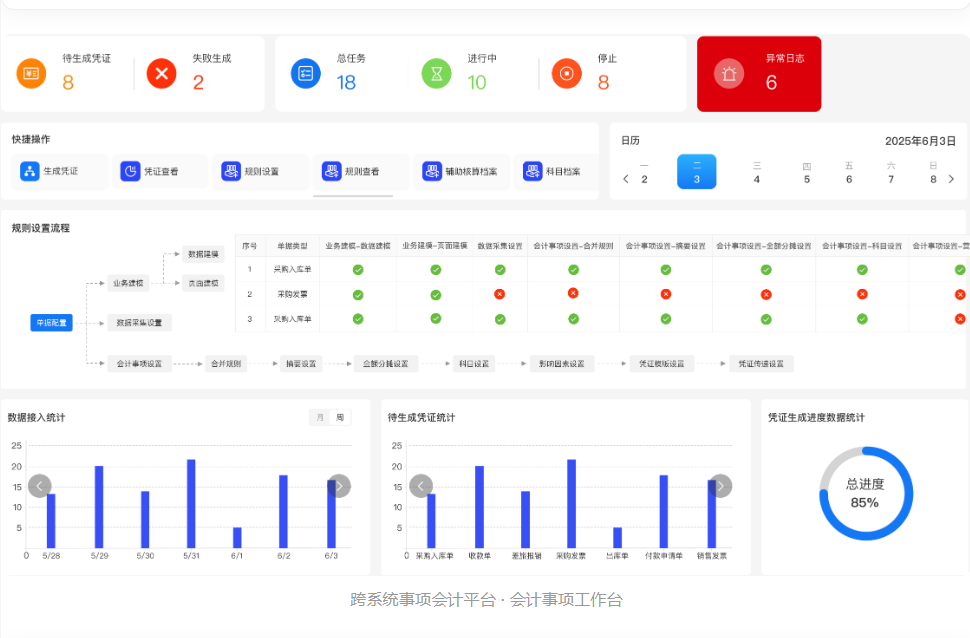Click the orange 停止 stop icon
Image resolution: width=970 pixels, height=638 pixels.
tap(567, 74)
